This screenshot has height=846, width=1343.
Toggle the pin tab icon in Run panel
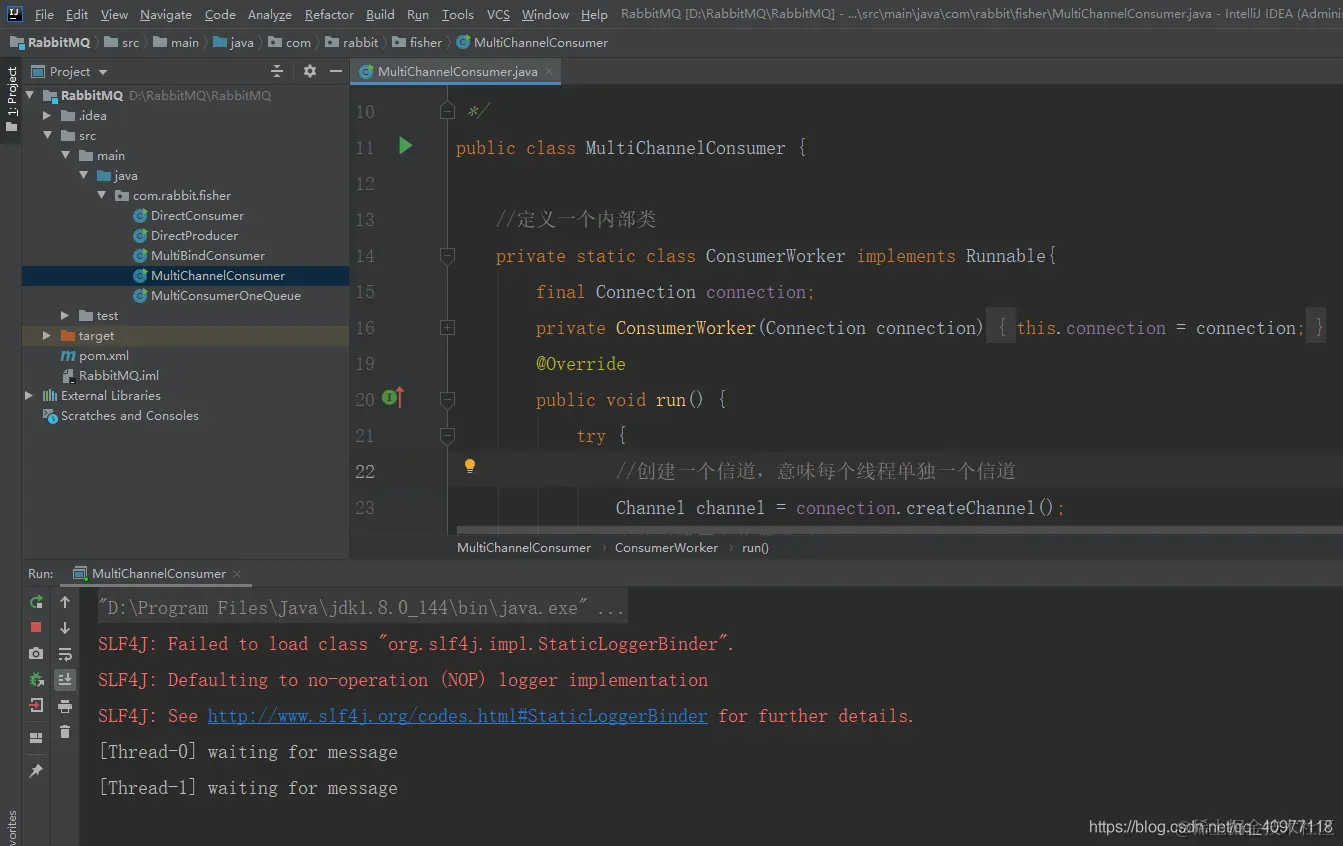(36, 771)
